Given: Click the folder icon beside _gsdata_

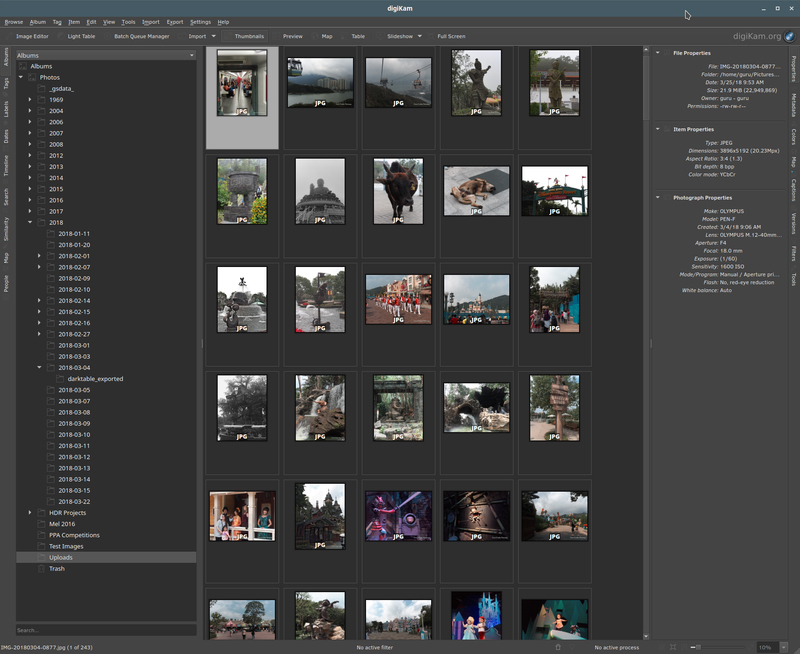Looking at the screenshot, I should [x=41, y=88].
